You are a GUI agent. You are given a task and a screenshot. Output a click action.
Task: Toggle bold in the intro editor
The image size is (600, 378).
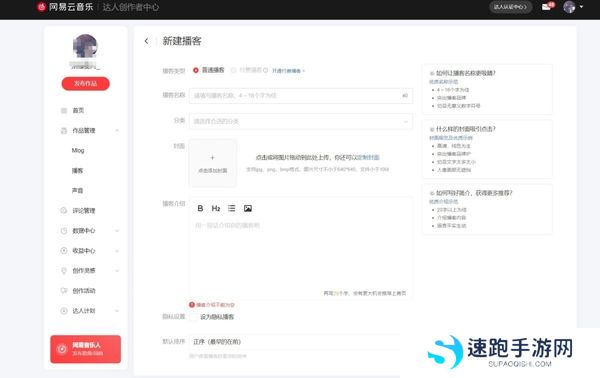pyautogui.click(x=200, y=208)
